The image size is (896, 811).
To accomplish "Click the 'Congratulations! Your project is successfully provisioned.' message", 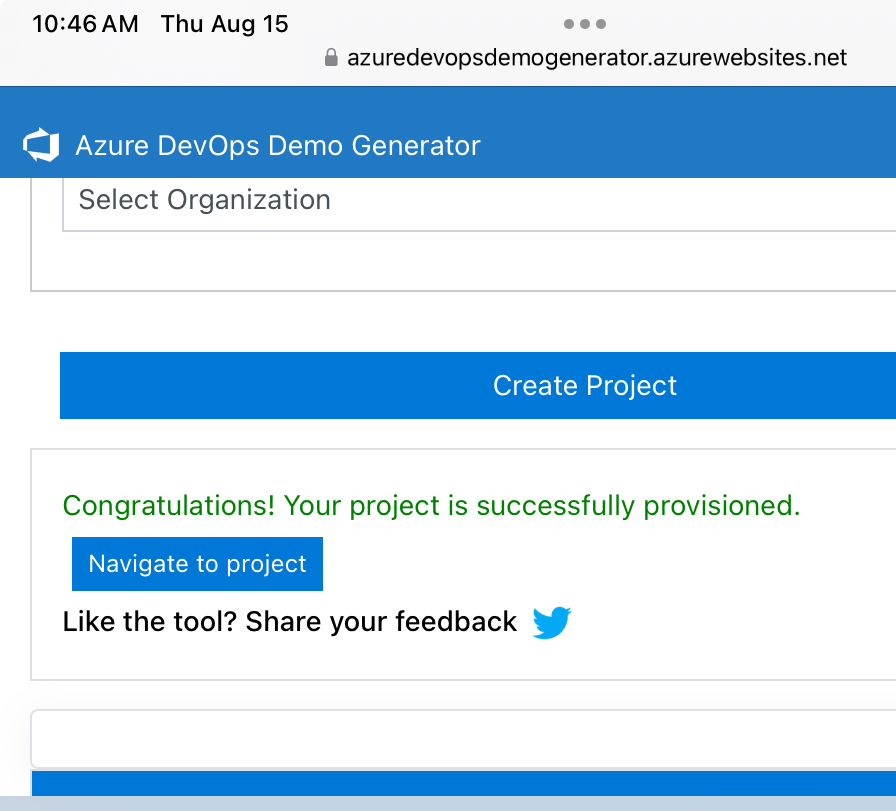I will pyautogui.click(x=431, y=506).
